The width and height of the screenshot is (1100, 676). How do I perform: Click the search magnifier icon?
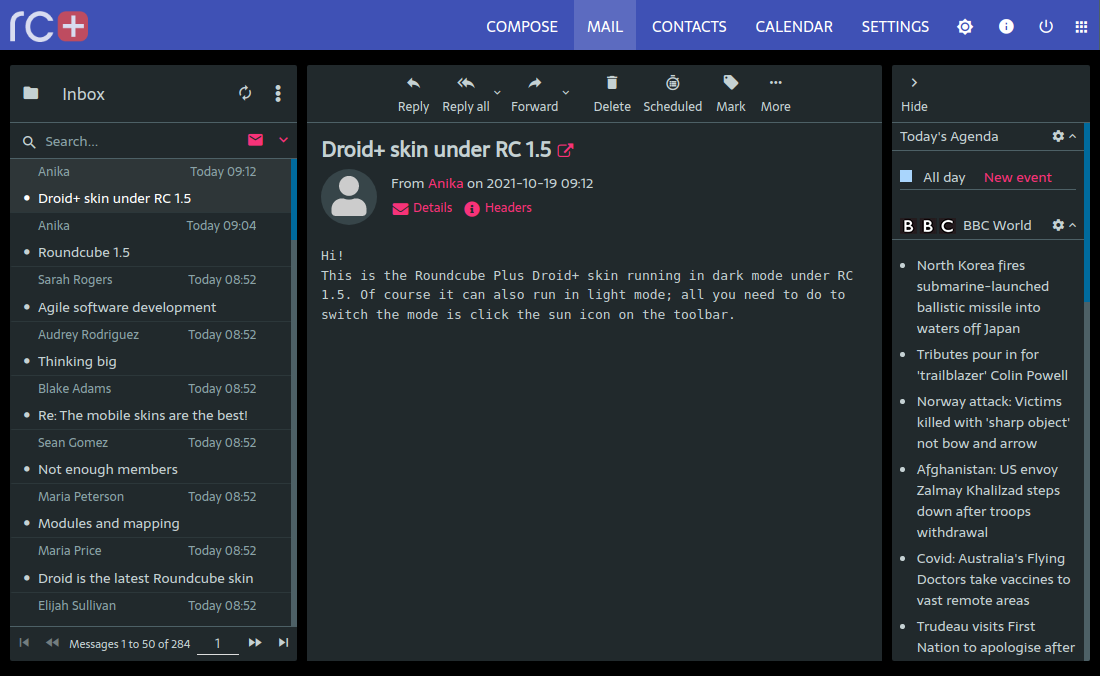point(29,142)
